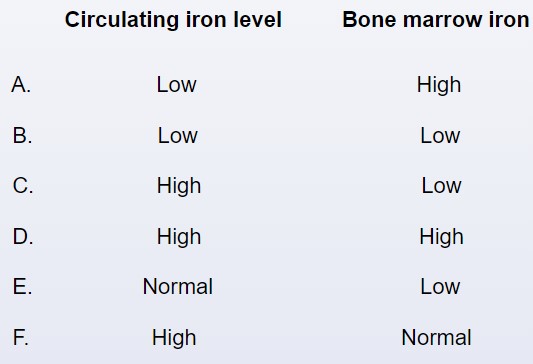Click row C's 'High' circulating iron value
This screenshot has height=364, width=533.
pyautogui.click(x=179, y=186)
